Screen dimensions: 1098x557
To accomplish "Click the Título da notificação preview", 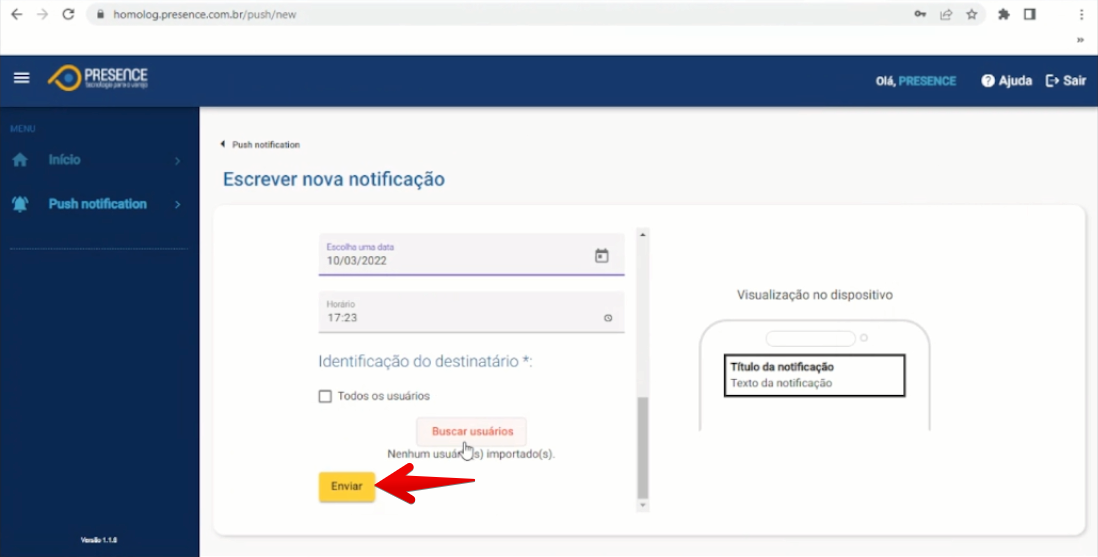I will [x=782, y=366].
